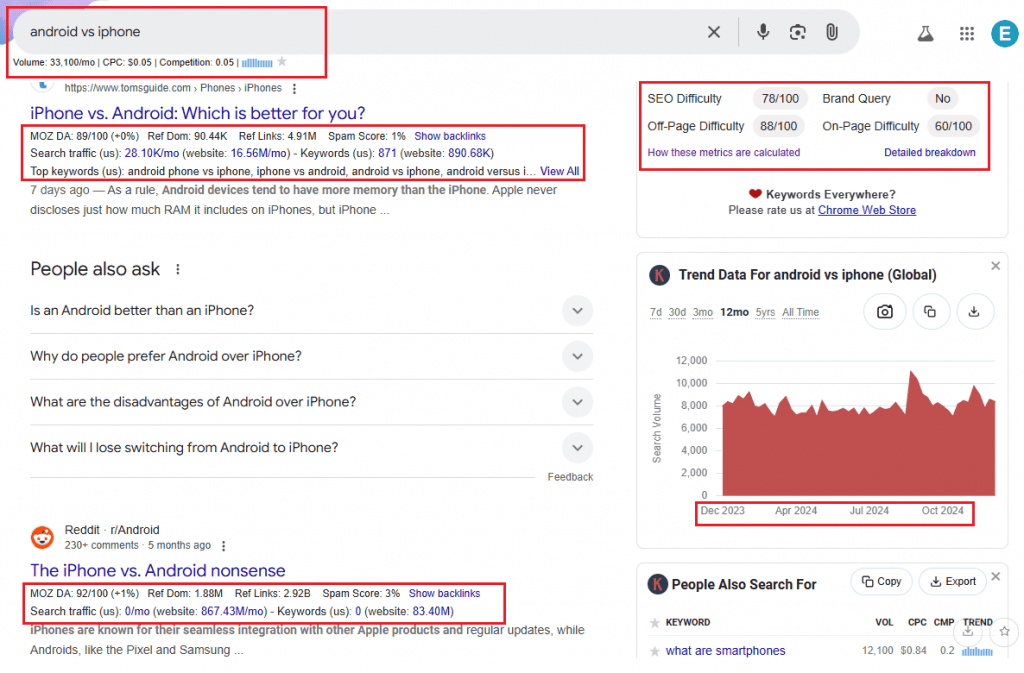Screen dimensions: 1024x673
Task: Click keywords count 871 link
Action: pos(387,153)
